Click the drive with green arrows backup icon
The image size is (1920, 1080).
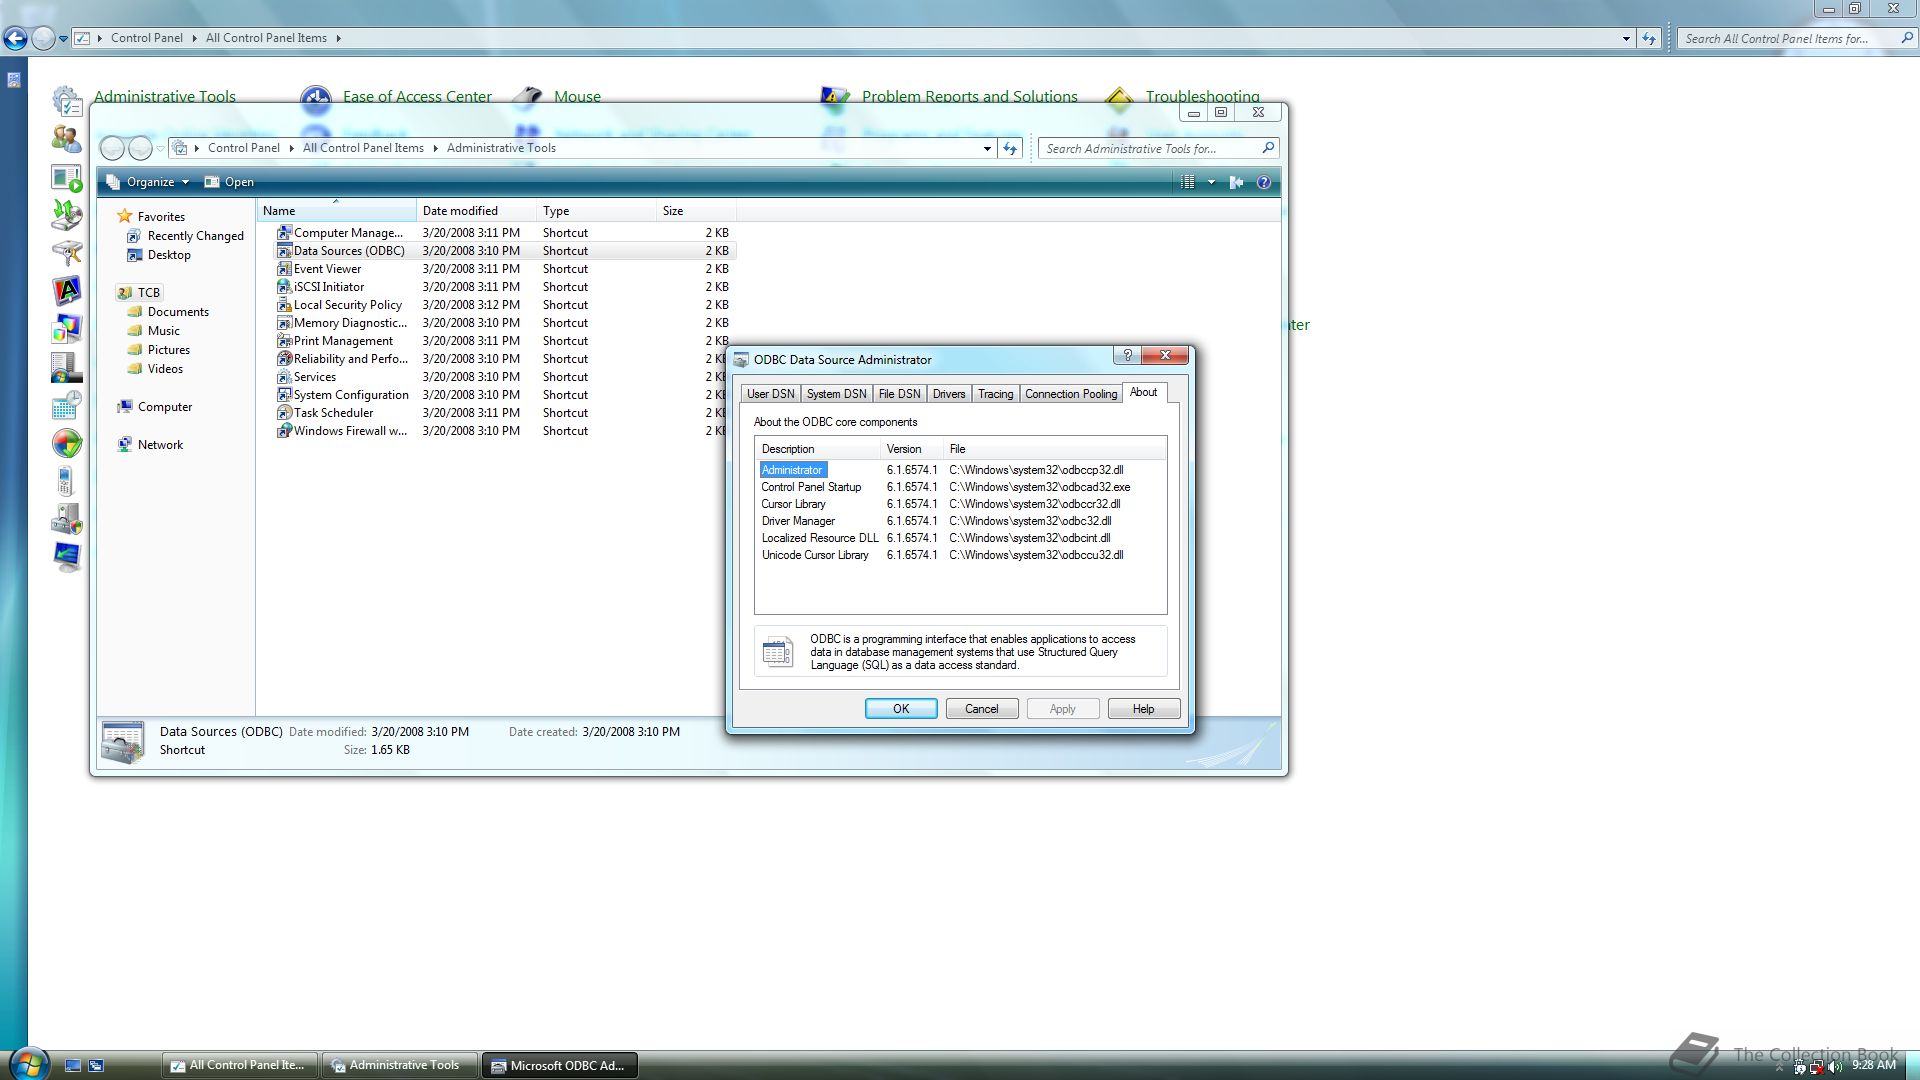coord(67,215)
